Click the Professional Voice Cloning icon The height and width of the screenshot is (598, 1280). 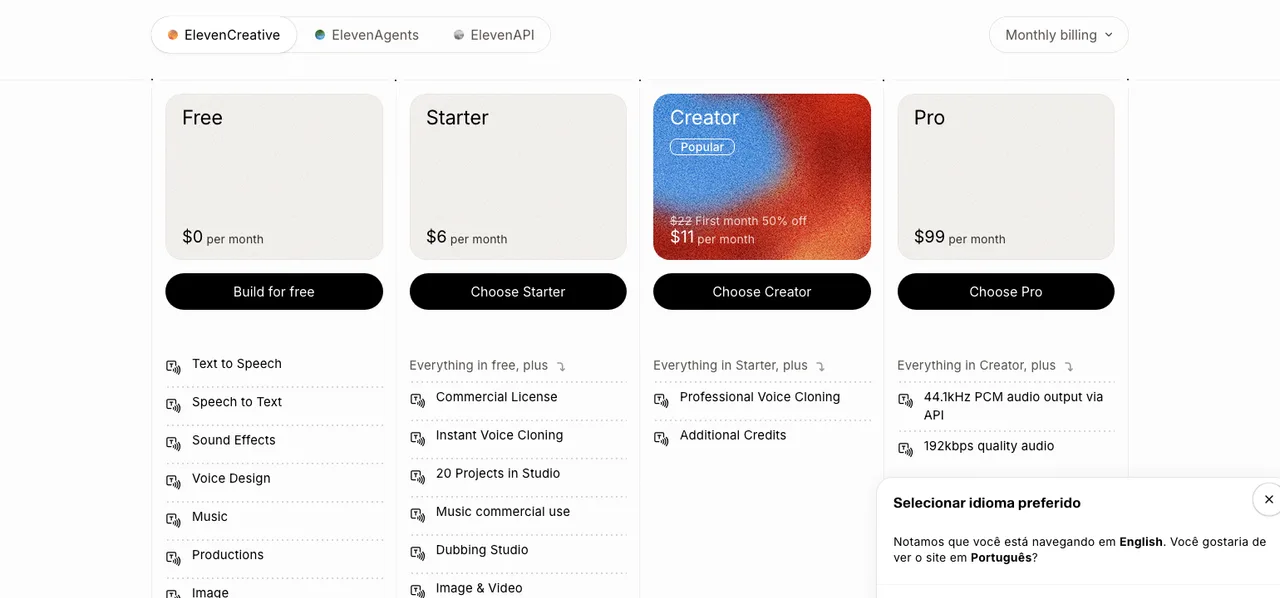click(x=661, y=399)
